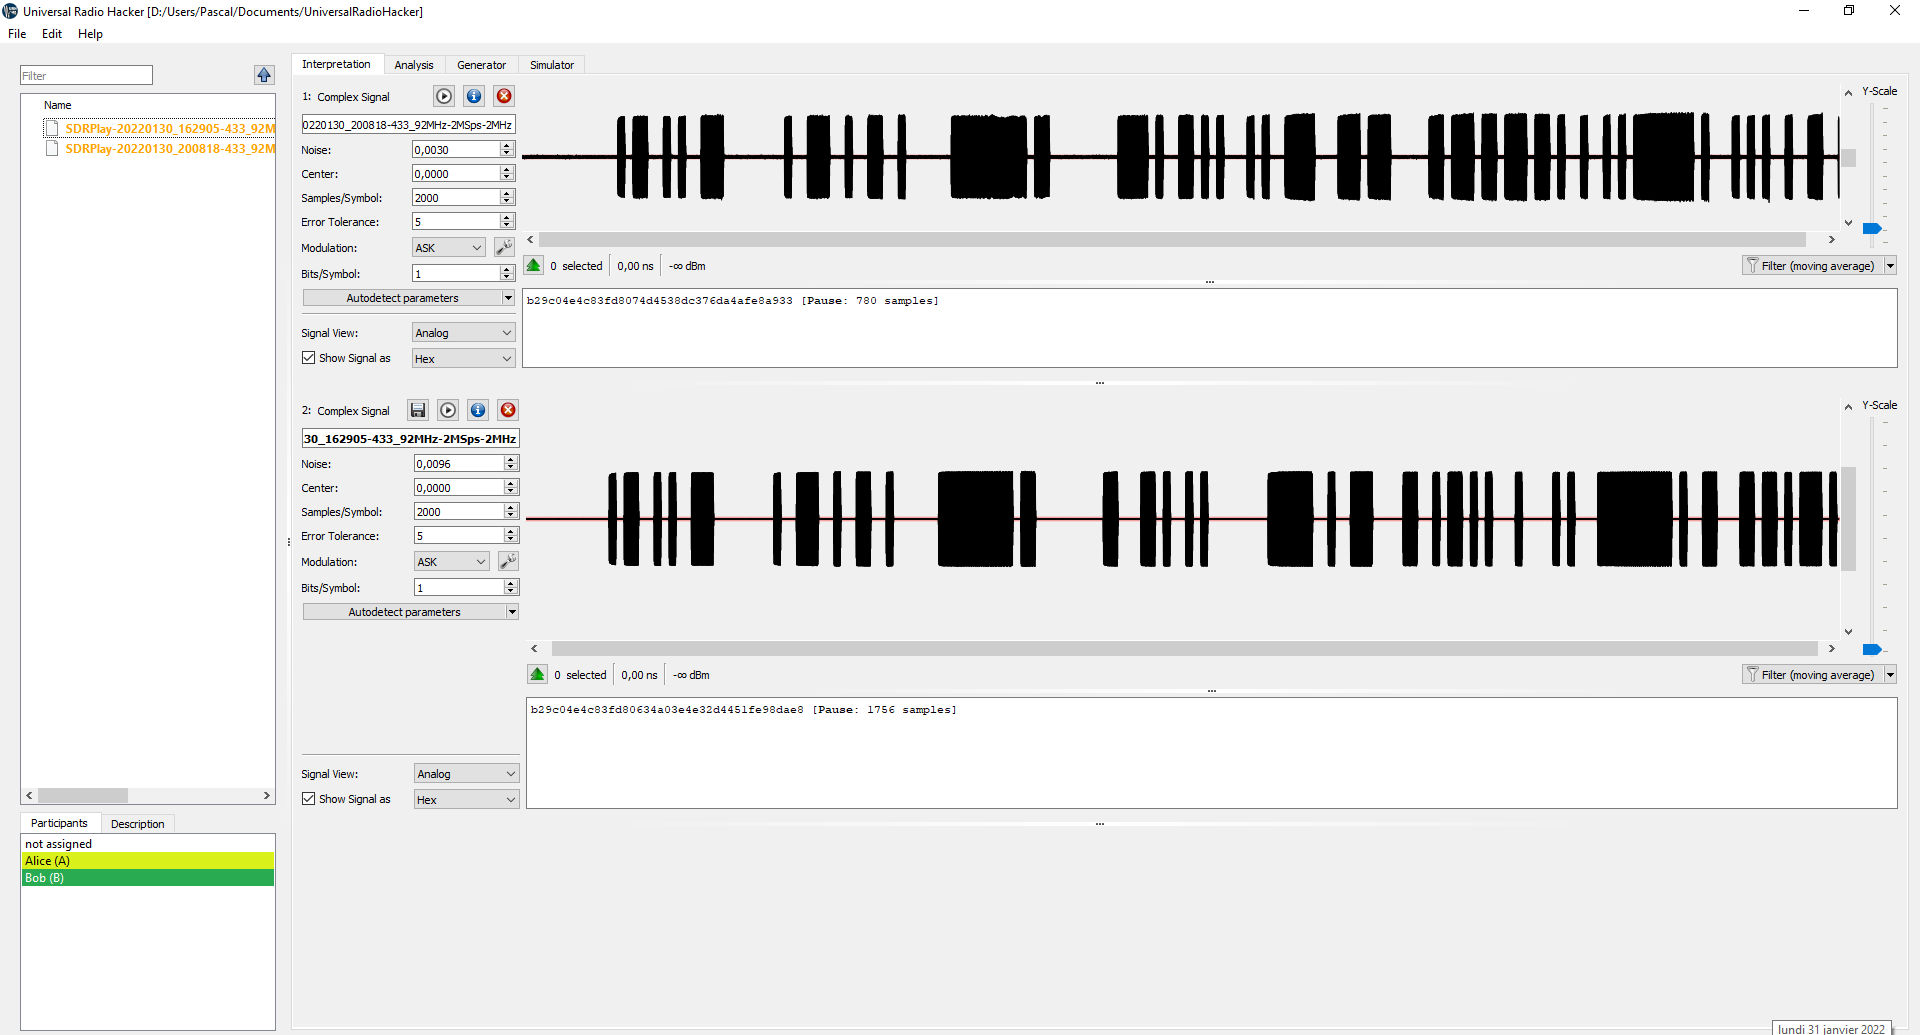This screenshot has width=1920, height=1035.
Task: Toggle Show Signal as checkbox for signal 1
Action: pyautogui.click(x=309, y=358)
